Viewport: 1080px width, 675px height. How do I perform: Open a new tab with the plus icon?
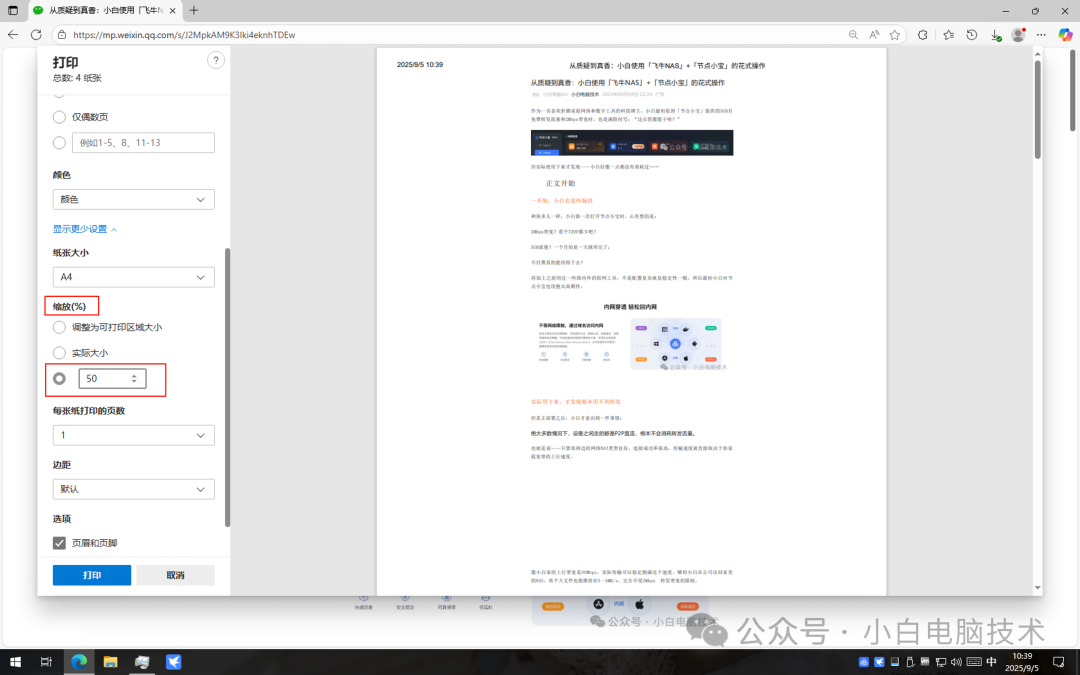(x=194, y=10)
